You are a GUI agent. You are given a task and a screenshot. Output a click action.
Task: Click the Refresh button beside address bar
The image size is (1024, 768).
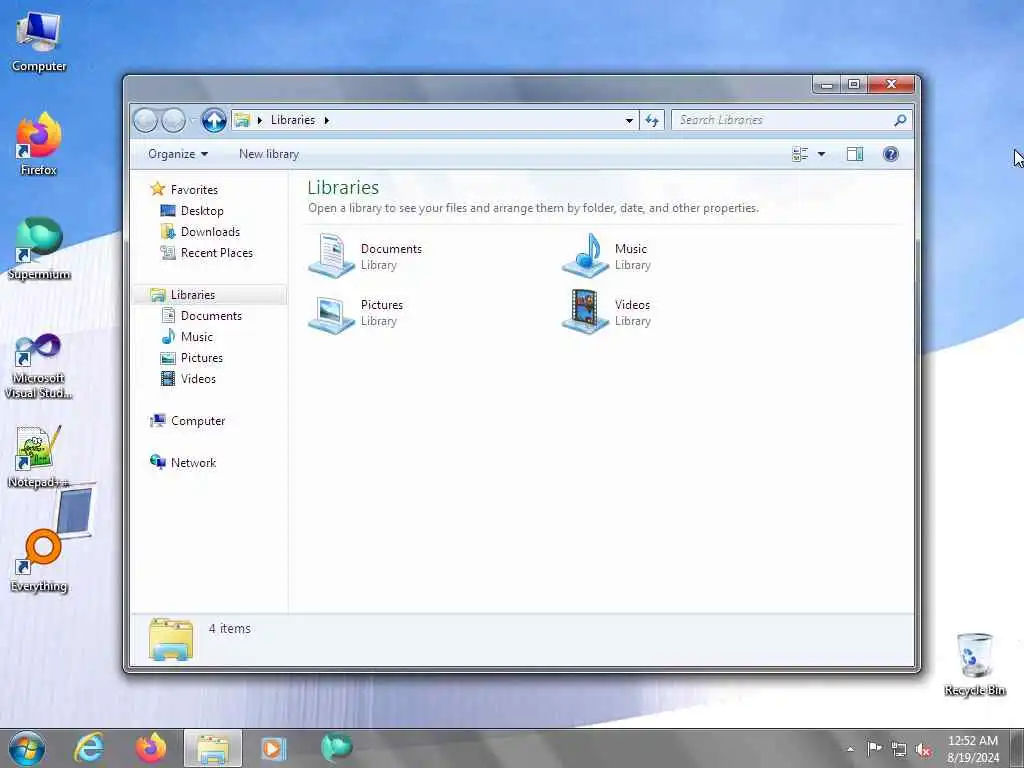coord(652,120)
